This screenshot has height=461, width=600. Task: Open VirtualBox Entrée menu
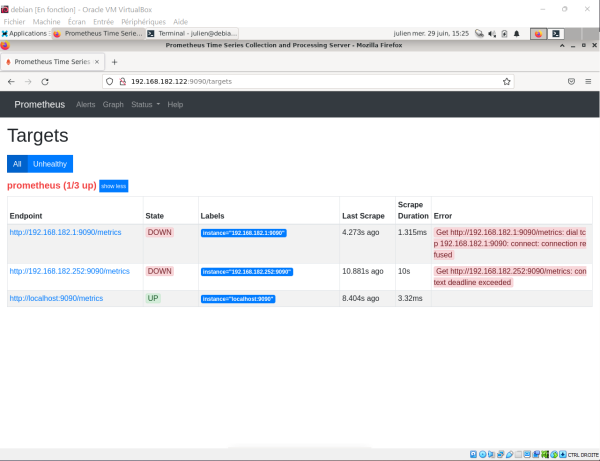tap(103, 22)
